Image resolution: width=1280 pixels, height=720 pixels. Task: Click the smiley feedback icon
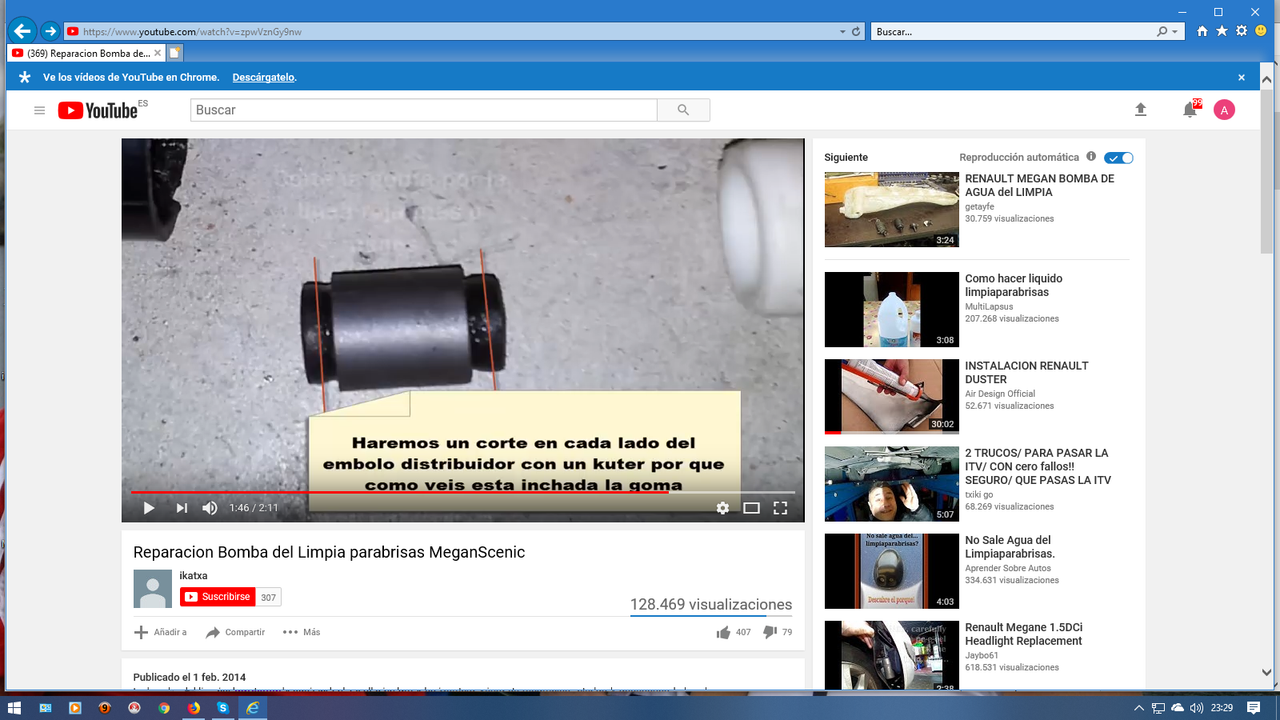[x=1261, y=31]
